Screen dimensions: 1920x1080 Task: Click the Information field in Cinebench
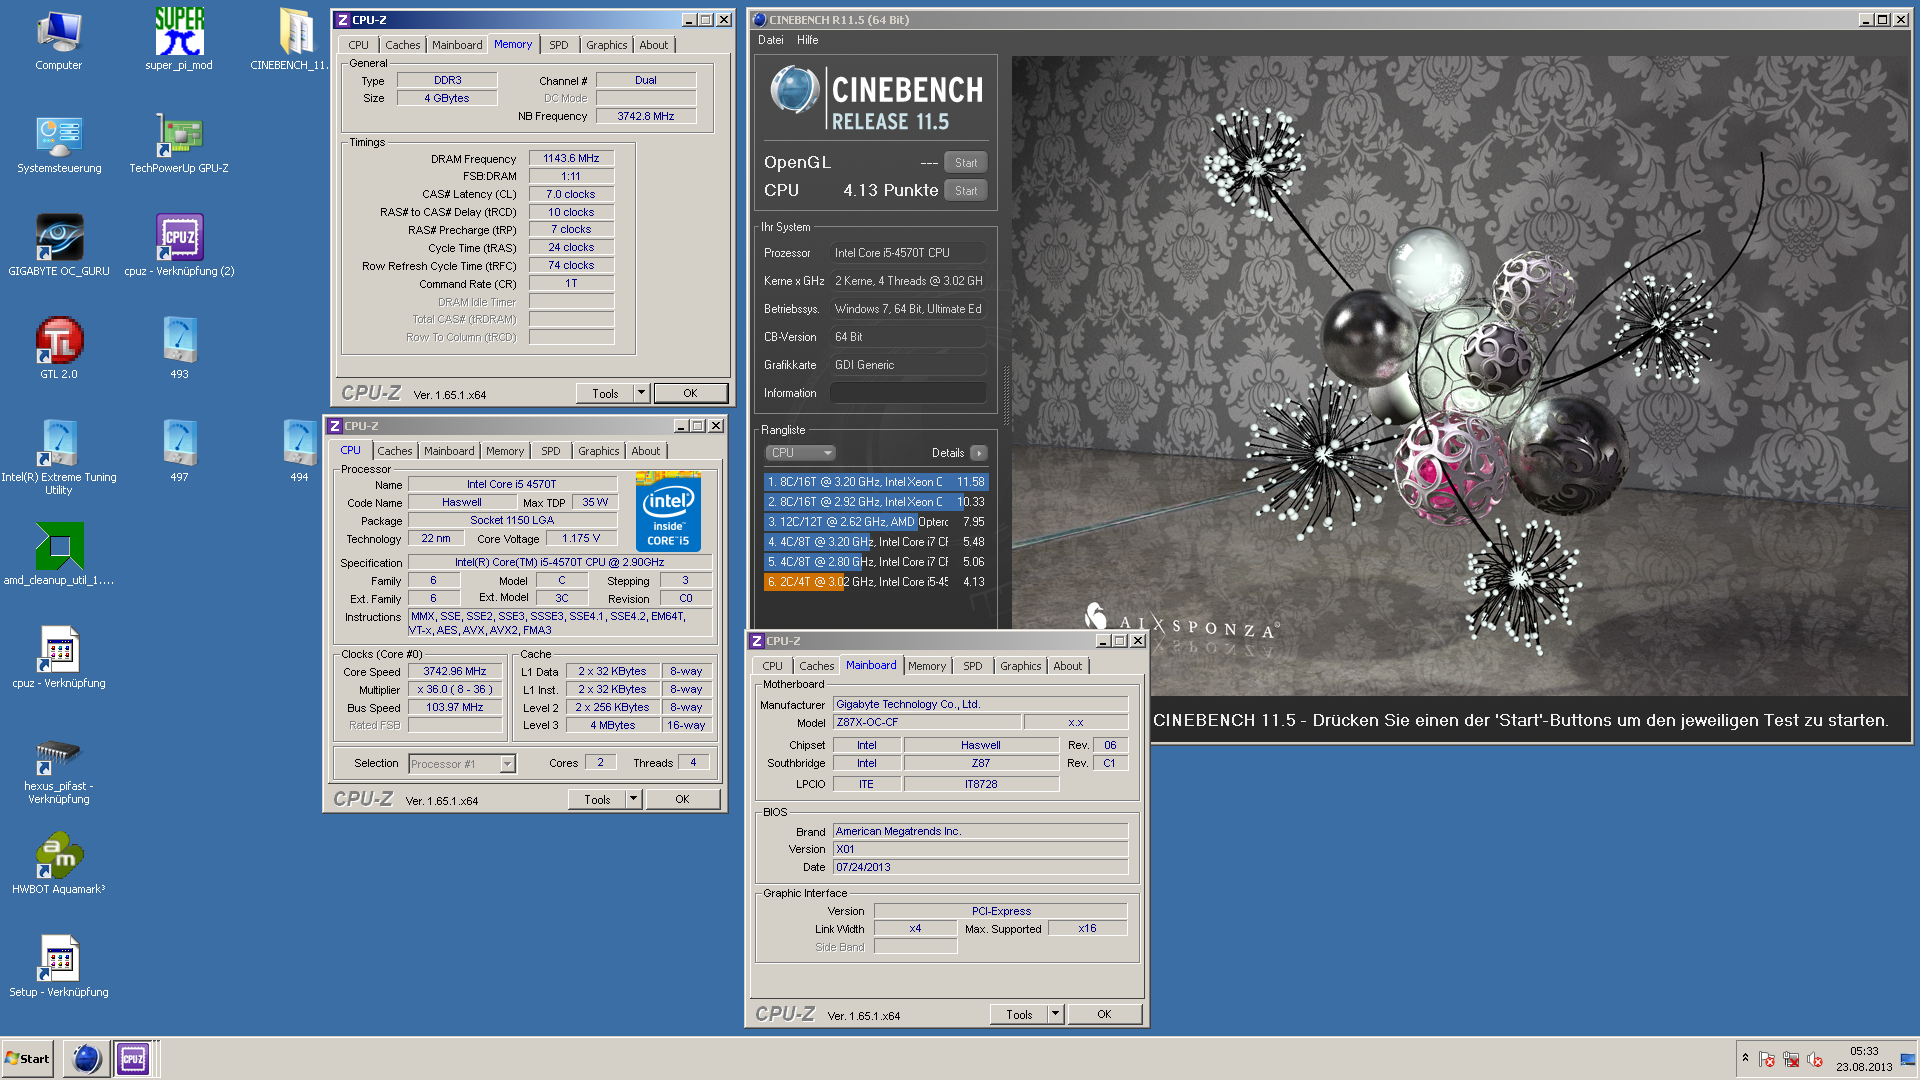[908, 393]
